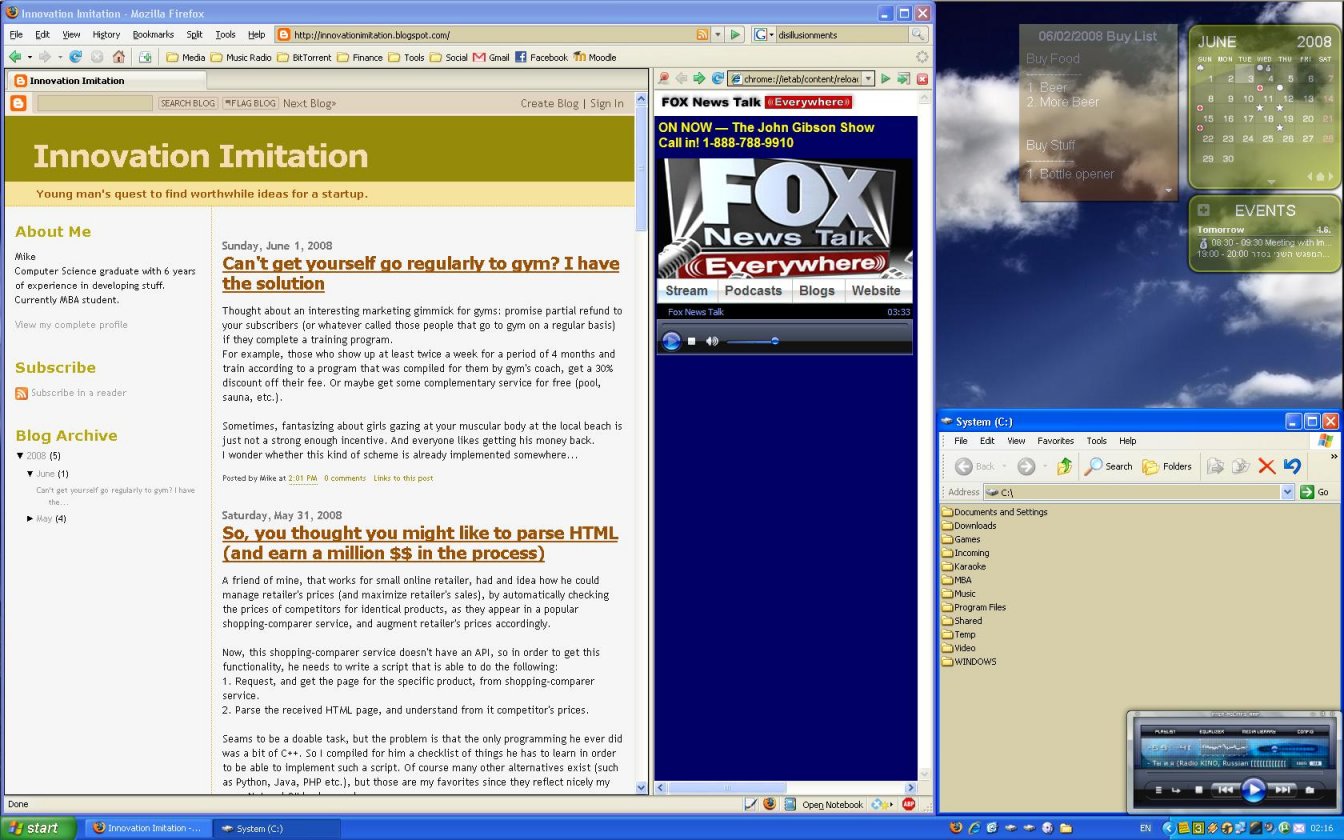This screenshot has height=840, width=1344.
Task: Open the Firefox Home page icon
Action: coord(119,57)
